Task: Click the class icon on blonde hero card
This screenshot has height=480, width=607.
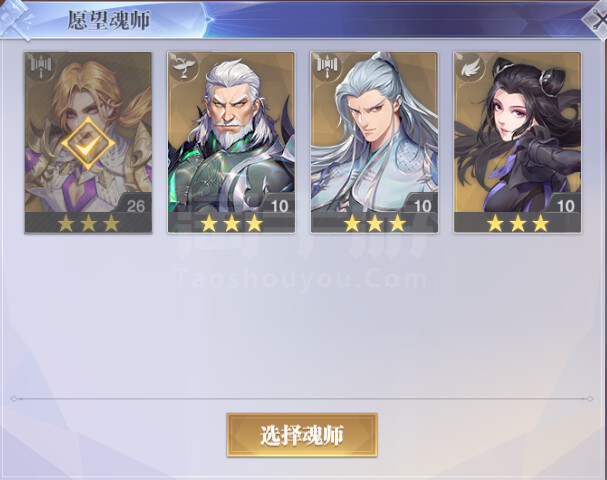Action: pyautogui.click(x=41, y=67)
